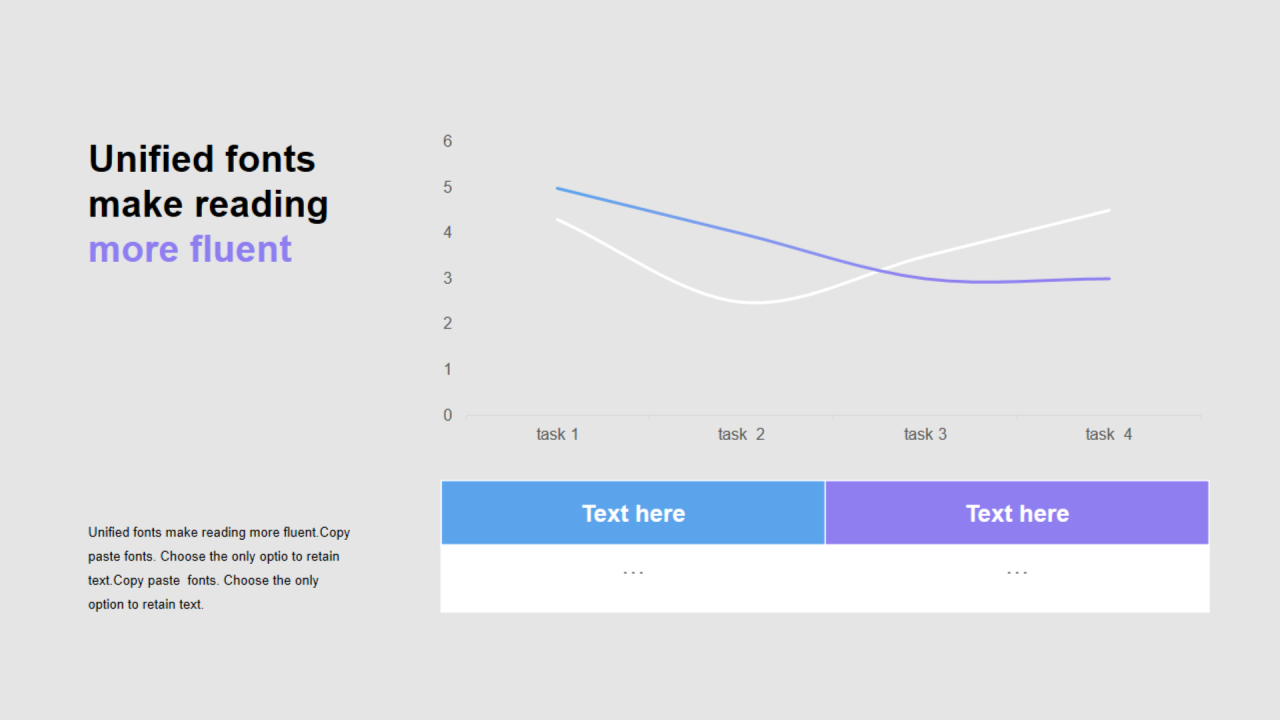Select the 'Unified fonts make reading' heading
This screenshot has width=1280, height=720.
pos(208,181)
